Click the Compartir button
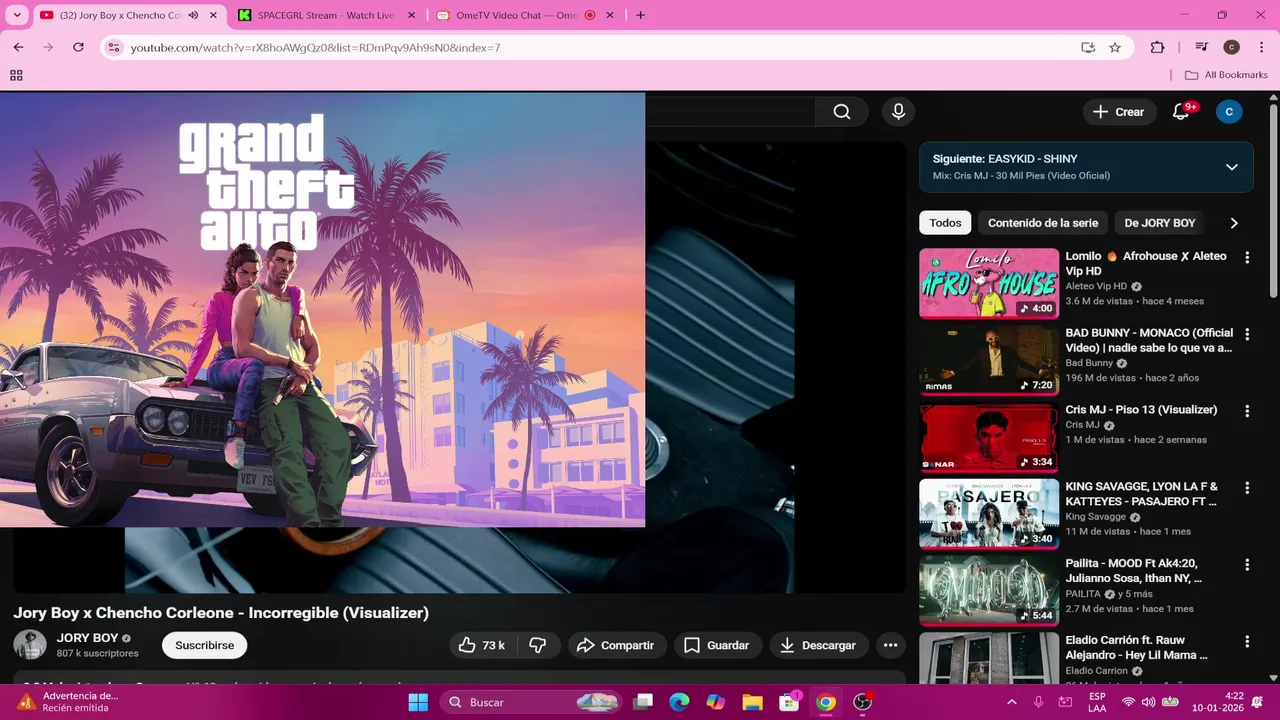The image size is (1280, 720). pyautogui.click(x=616, y=645)
